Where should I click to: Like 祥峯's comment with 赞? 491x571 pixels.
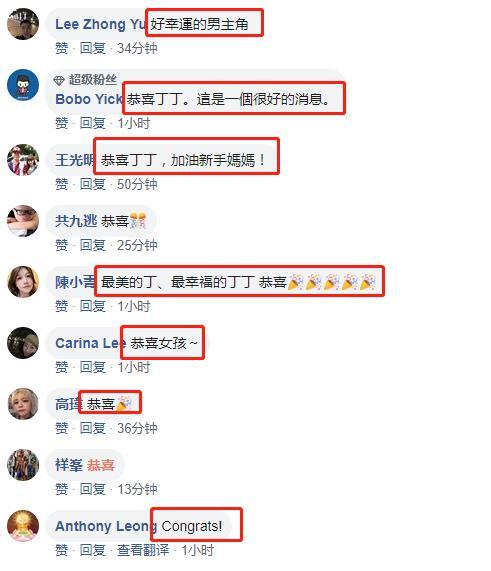click(62, 489)
